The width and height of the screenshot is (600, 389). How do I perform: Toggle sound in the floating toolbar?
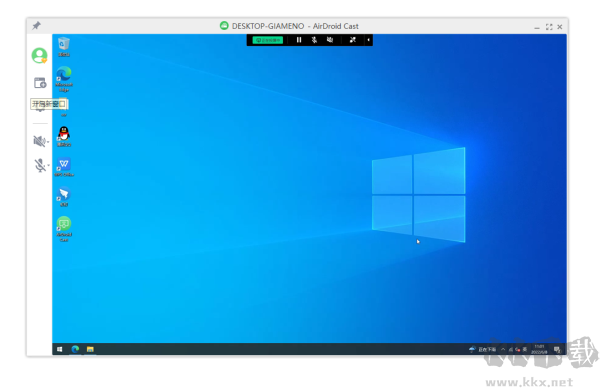click(330, 40)
